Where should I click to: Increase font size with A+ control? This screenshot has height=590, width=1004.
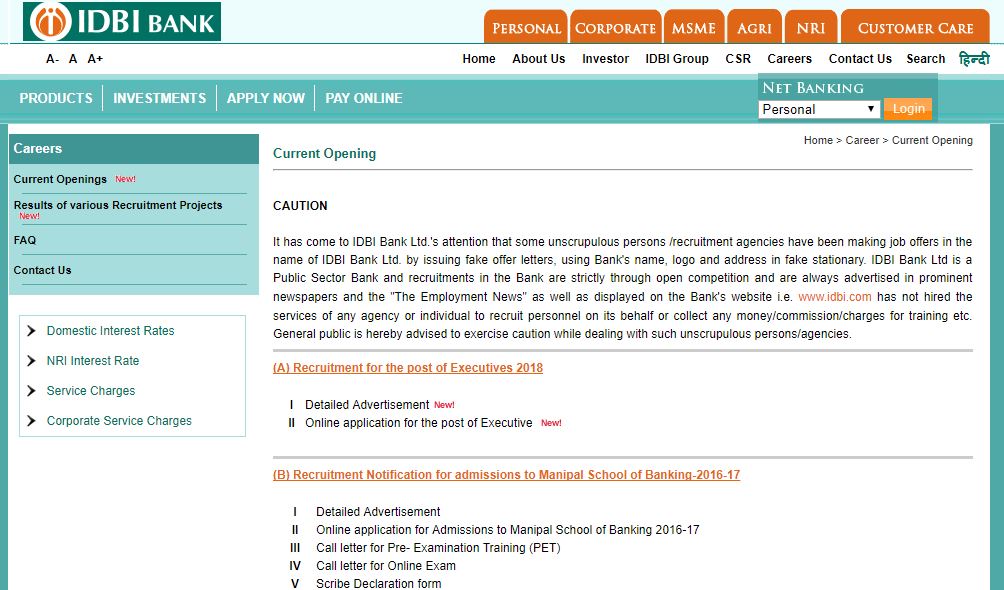point(95,59)
